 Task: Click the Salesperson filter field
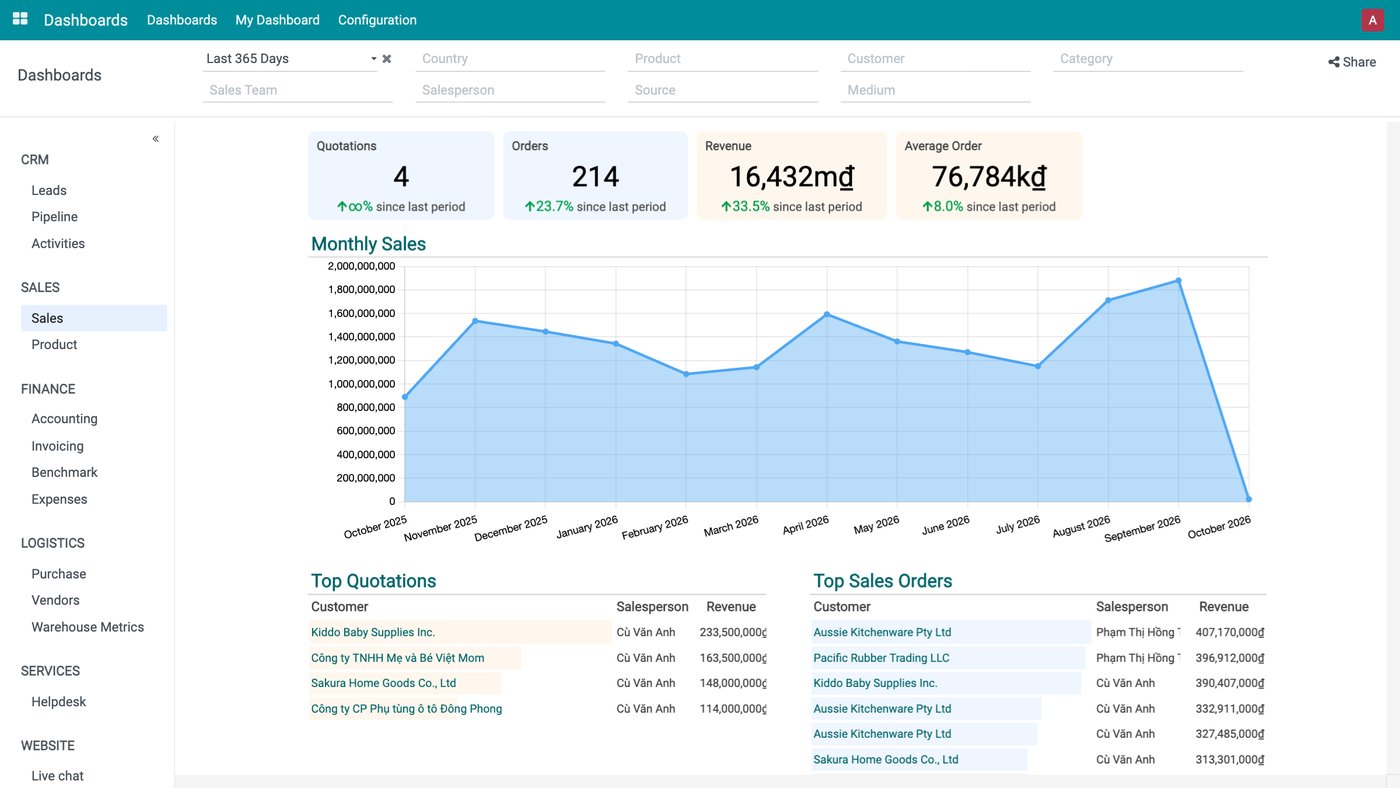(x=510, y=90)
